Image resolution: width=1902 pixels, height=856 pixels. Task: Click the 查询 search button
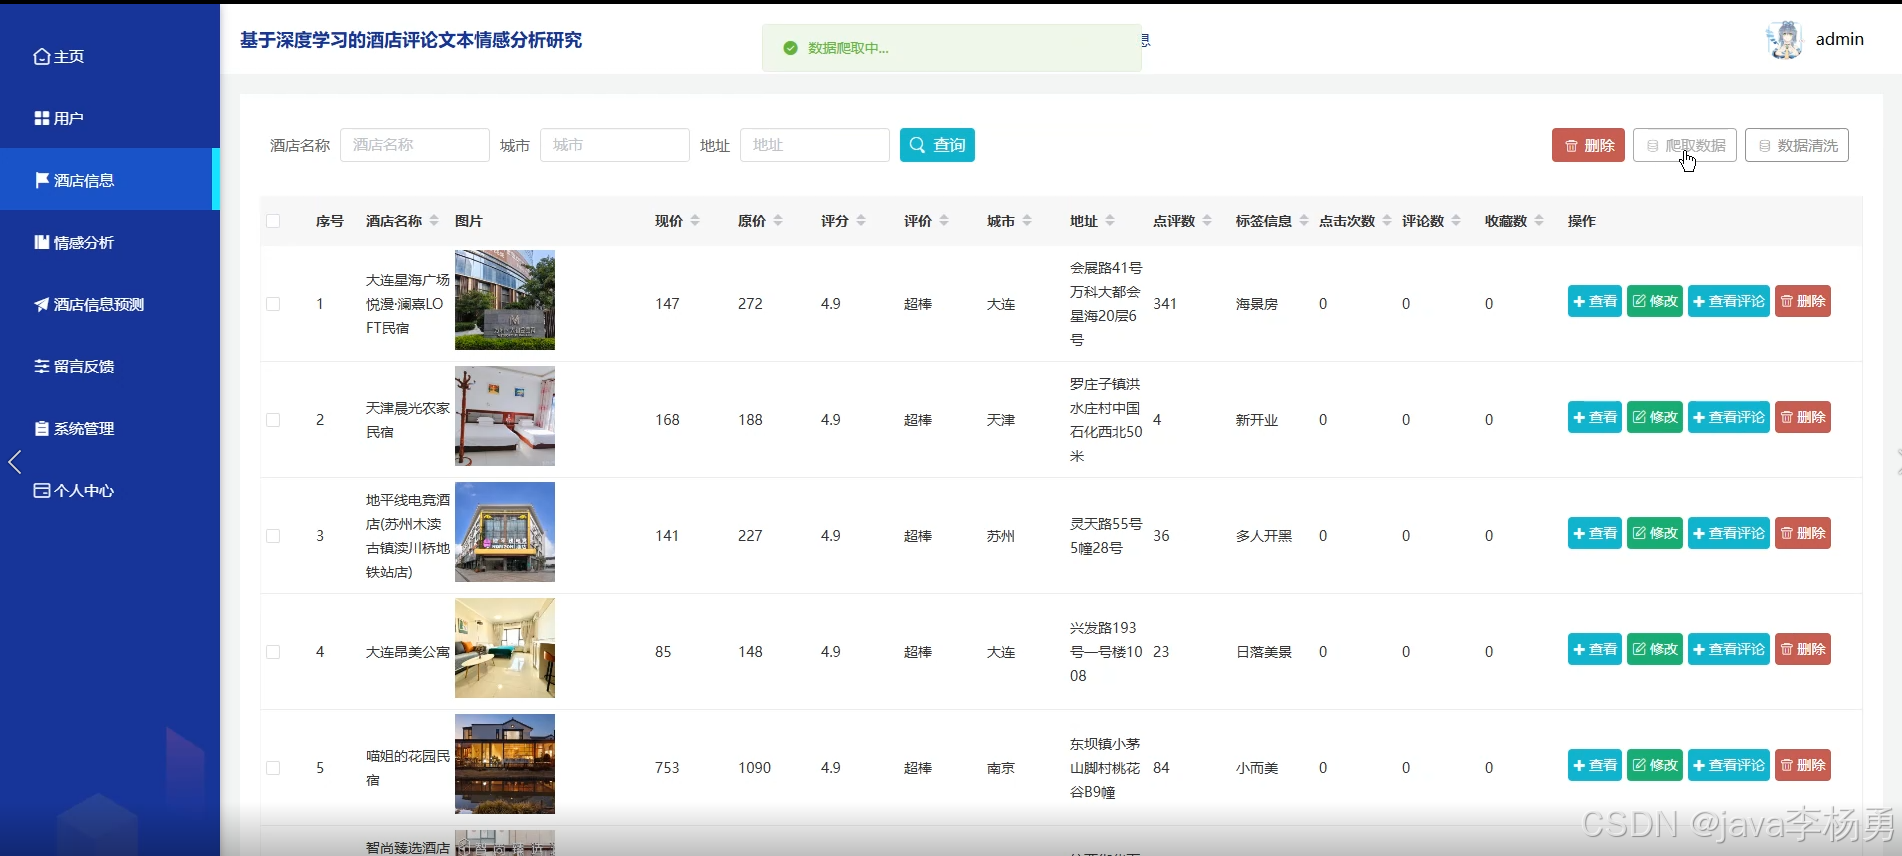click(x=937, y=145)
